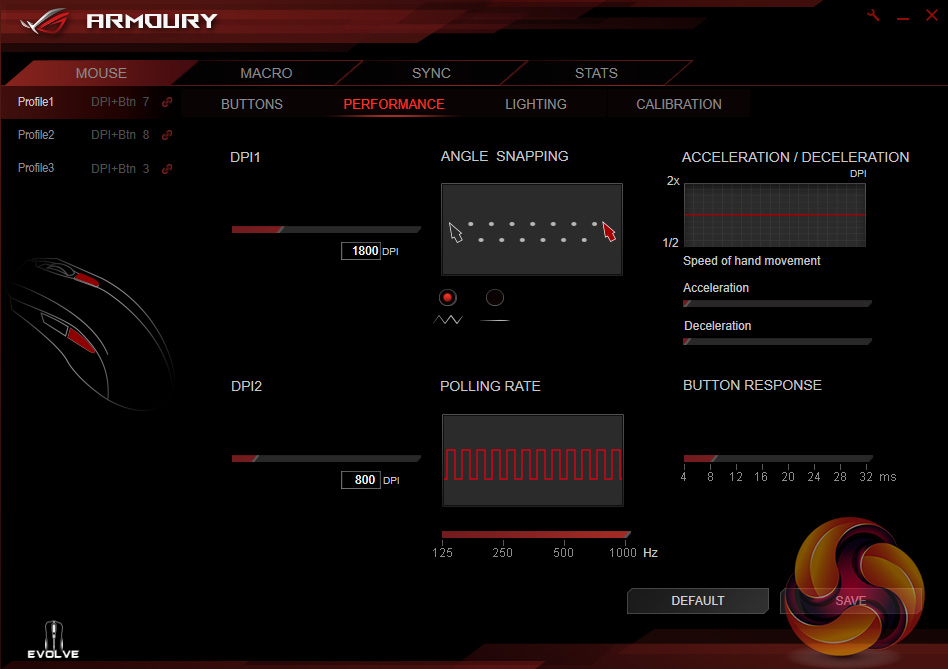
Task: Adjust the Deceleration slider
Action: (x=777, y=341)
